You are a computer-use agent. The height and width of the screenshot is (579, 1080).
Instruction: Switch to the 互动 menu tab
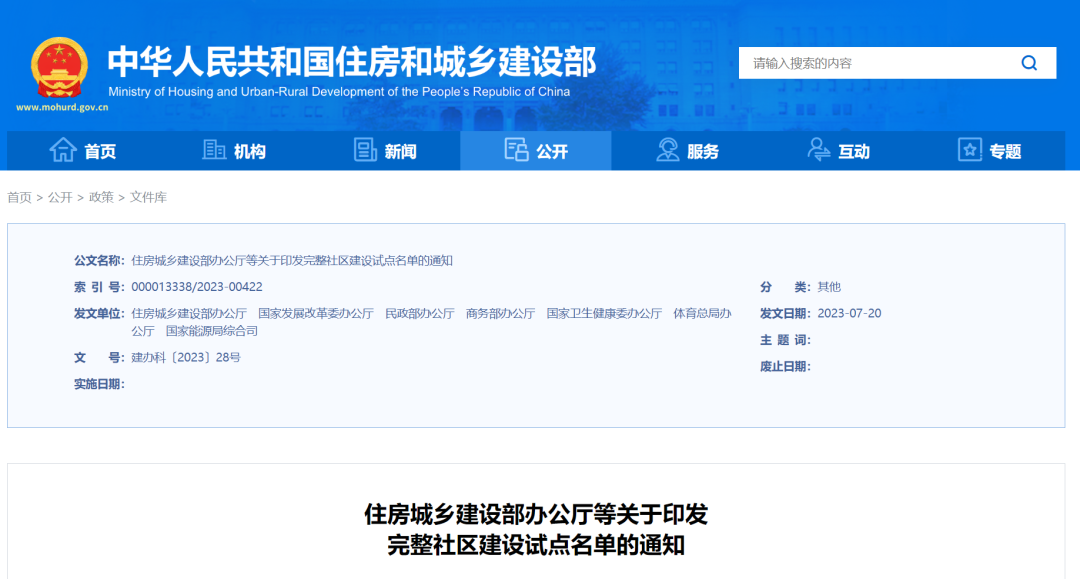pos(852,150)
